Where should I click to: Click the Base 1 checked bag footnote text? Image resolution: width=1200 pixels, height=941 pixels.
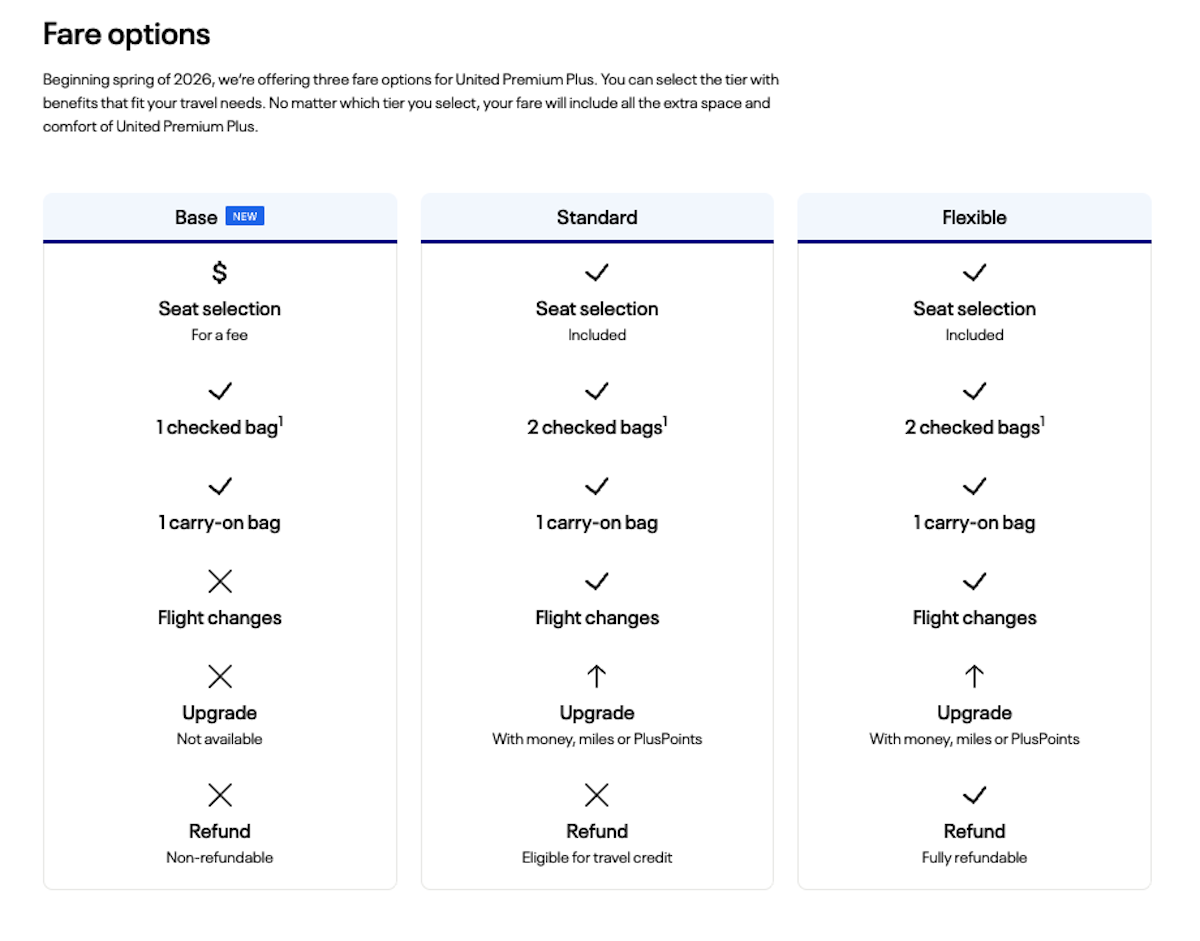(x=281, y=421)
